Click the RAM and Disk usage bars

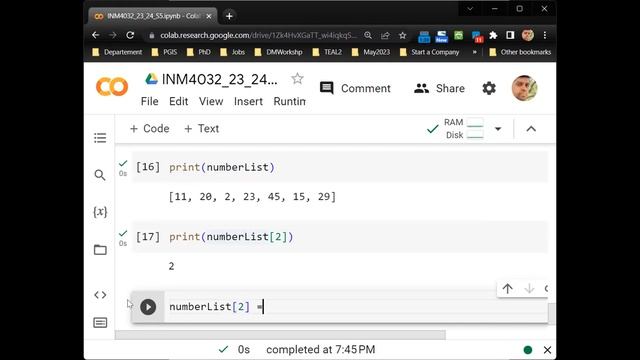(464, 129)
